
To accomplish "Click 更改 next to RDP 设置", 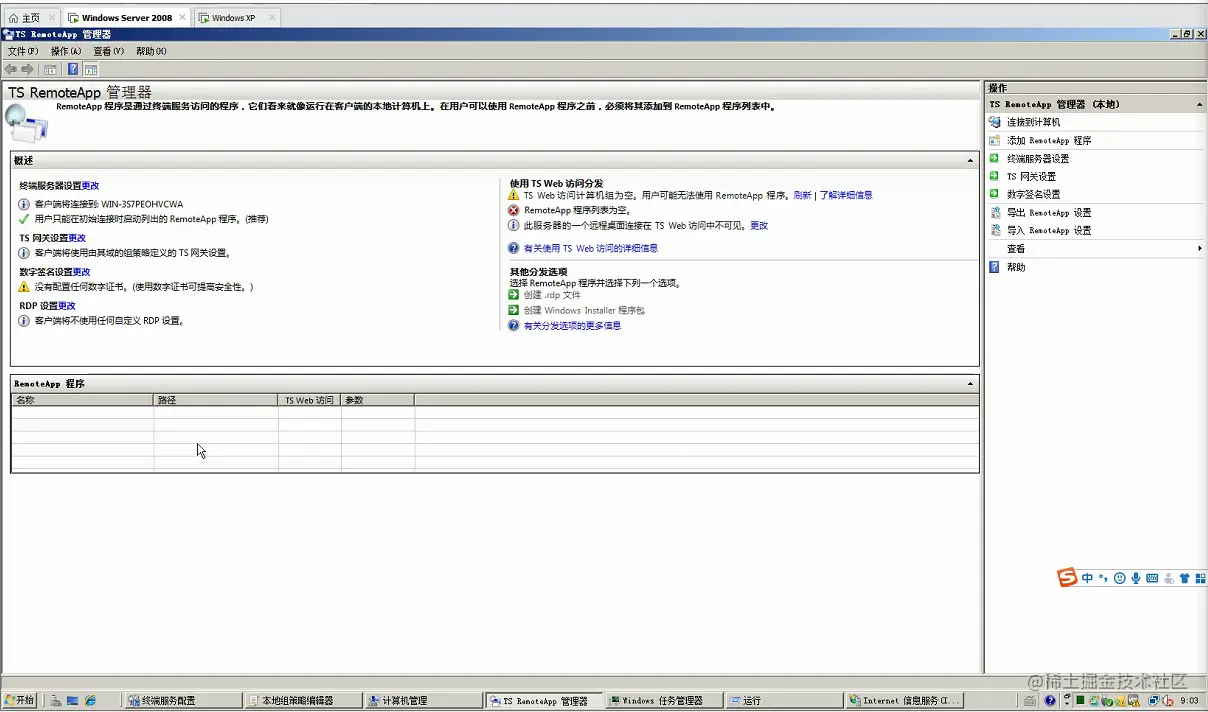I will pyautogui.click(x=67, y=306).
